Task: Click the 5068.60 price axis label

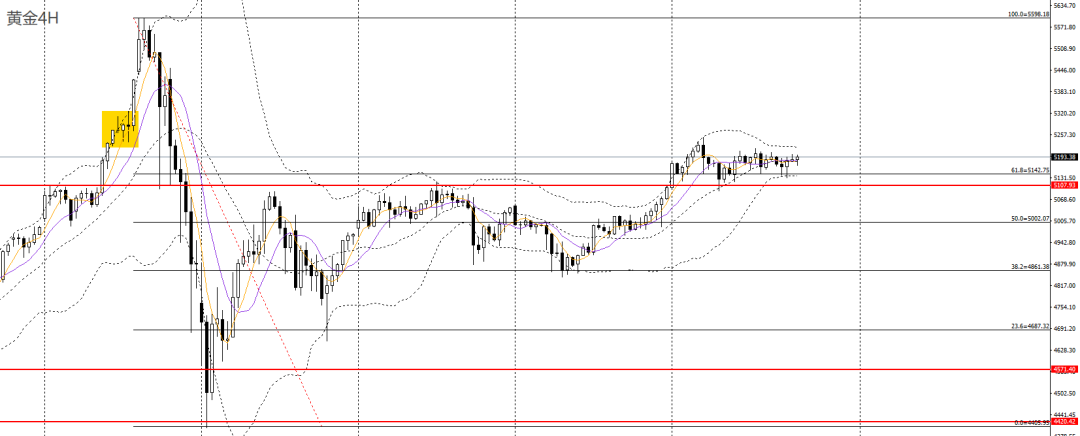Action: (x=1064, y=199)
